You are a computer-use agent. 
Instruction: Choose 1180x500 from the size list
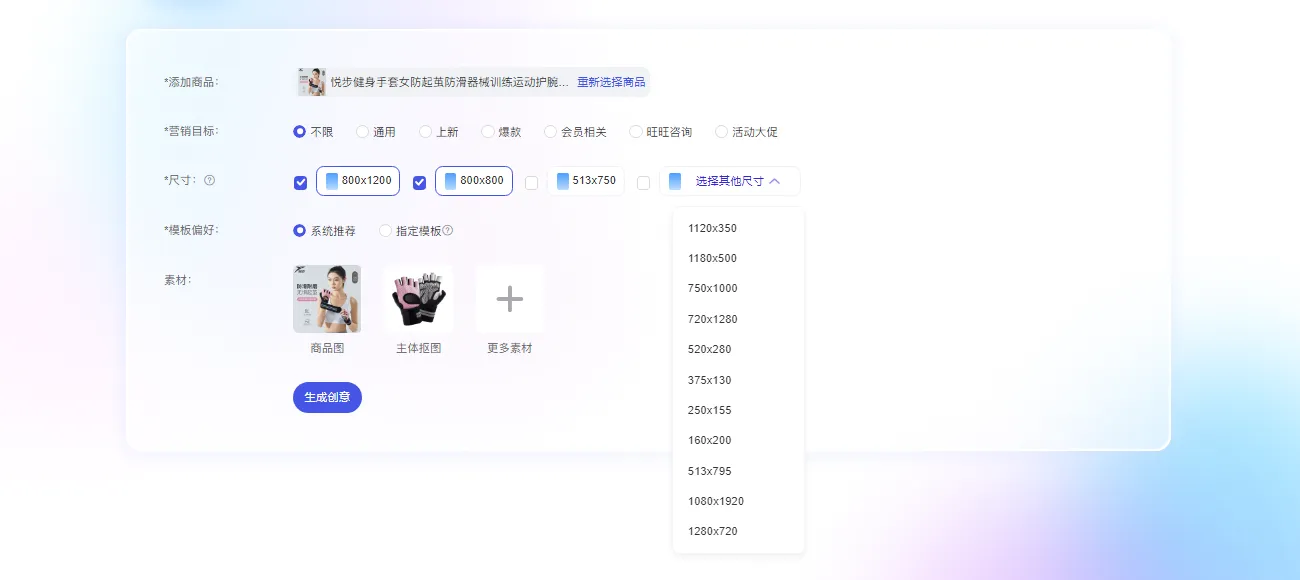coord(738,258)
